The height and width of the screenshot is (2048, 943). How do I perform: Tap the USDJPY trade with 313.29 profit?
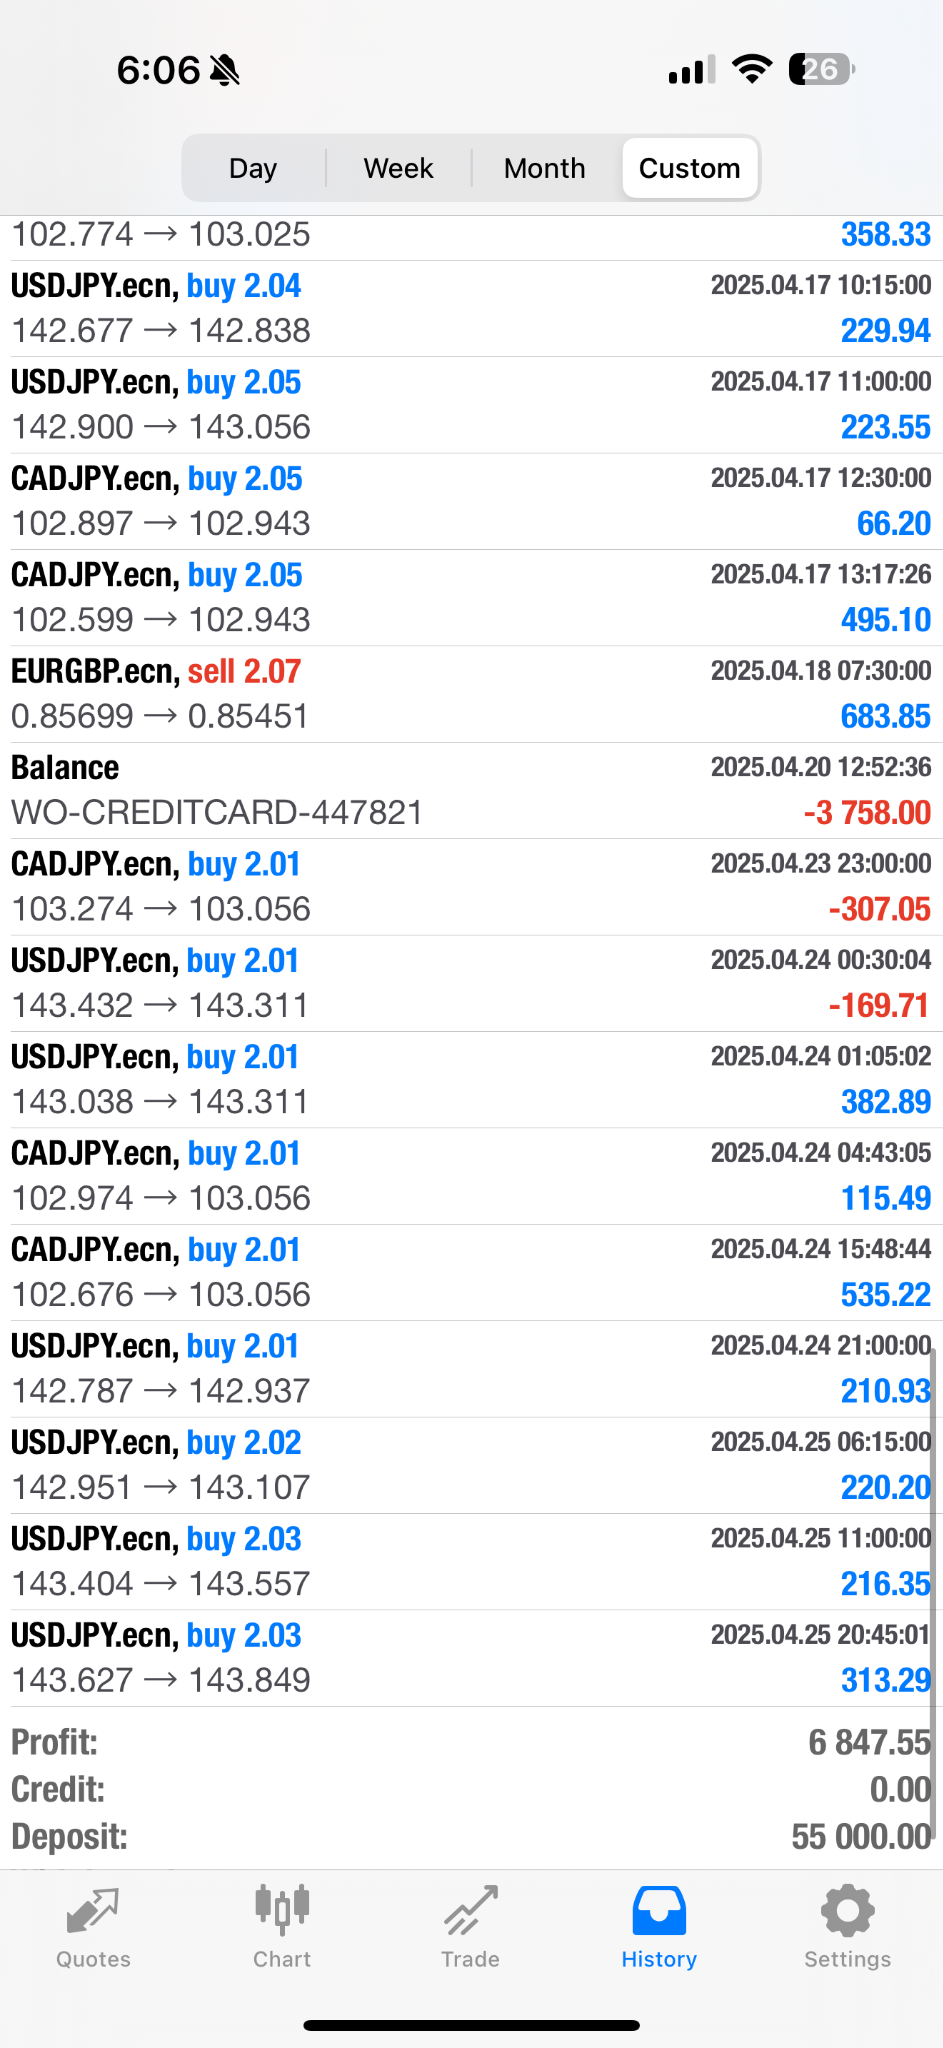click(x=471, y=1658)
